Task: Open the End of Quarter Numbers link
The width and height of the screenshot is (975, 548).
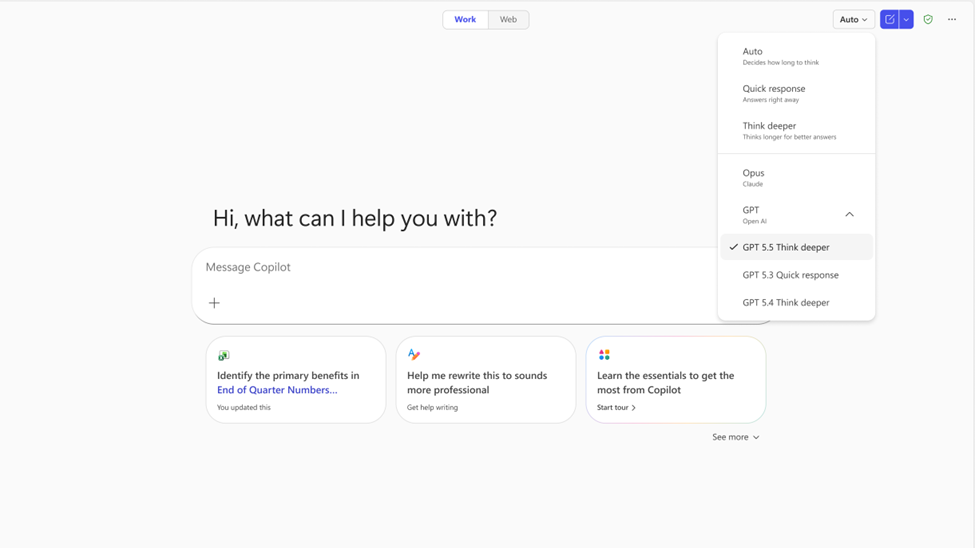Action: [277, 390]
